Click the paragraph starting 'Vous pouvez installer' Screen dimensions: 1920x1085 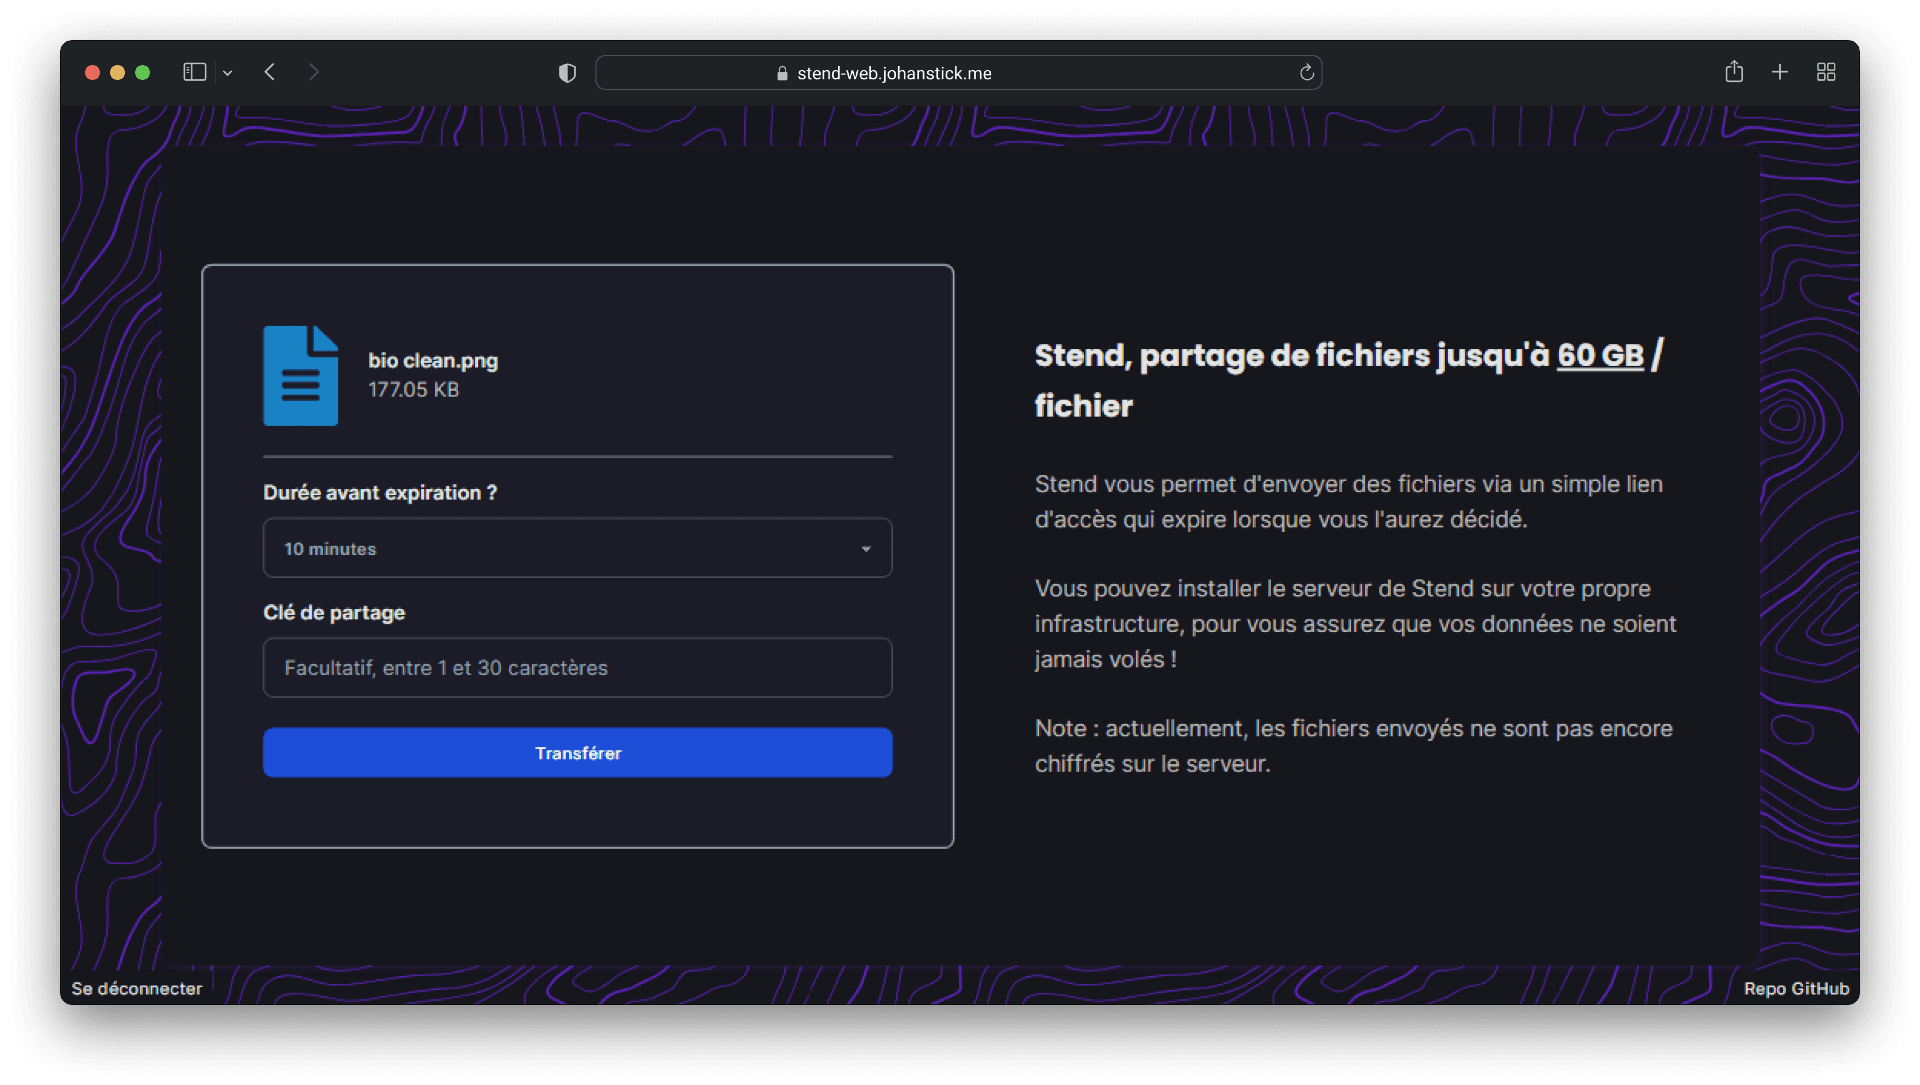[x=1355, y=624]
